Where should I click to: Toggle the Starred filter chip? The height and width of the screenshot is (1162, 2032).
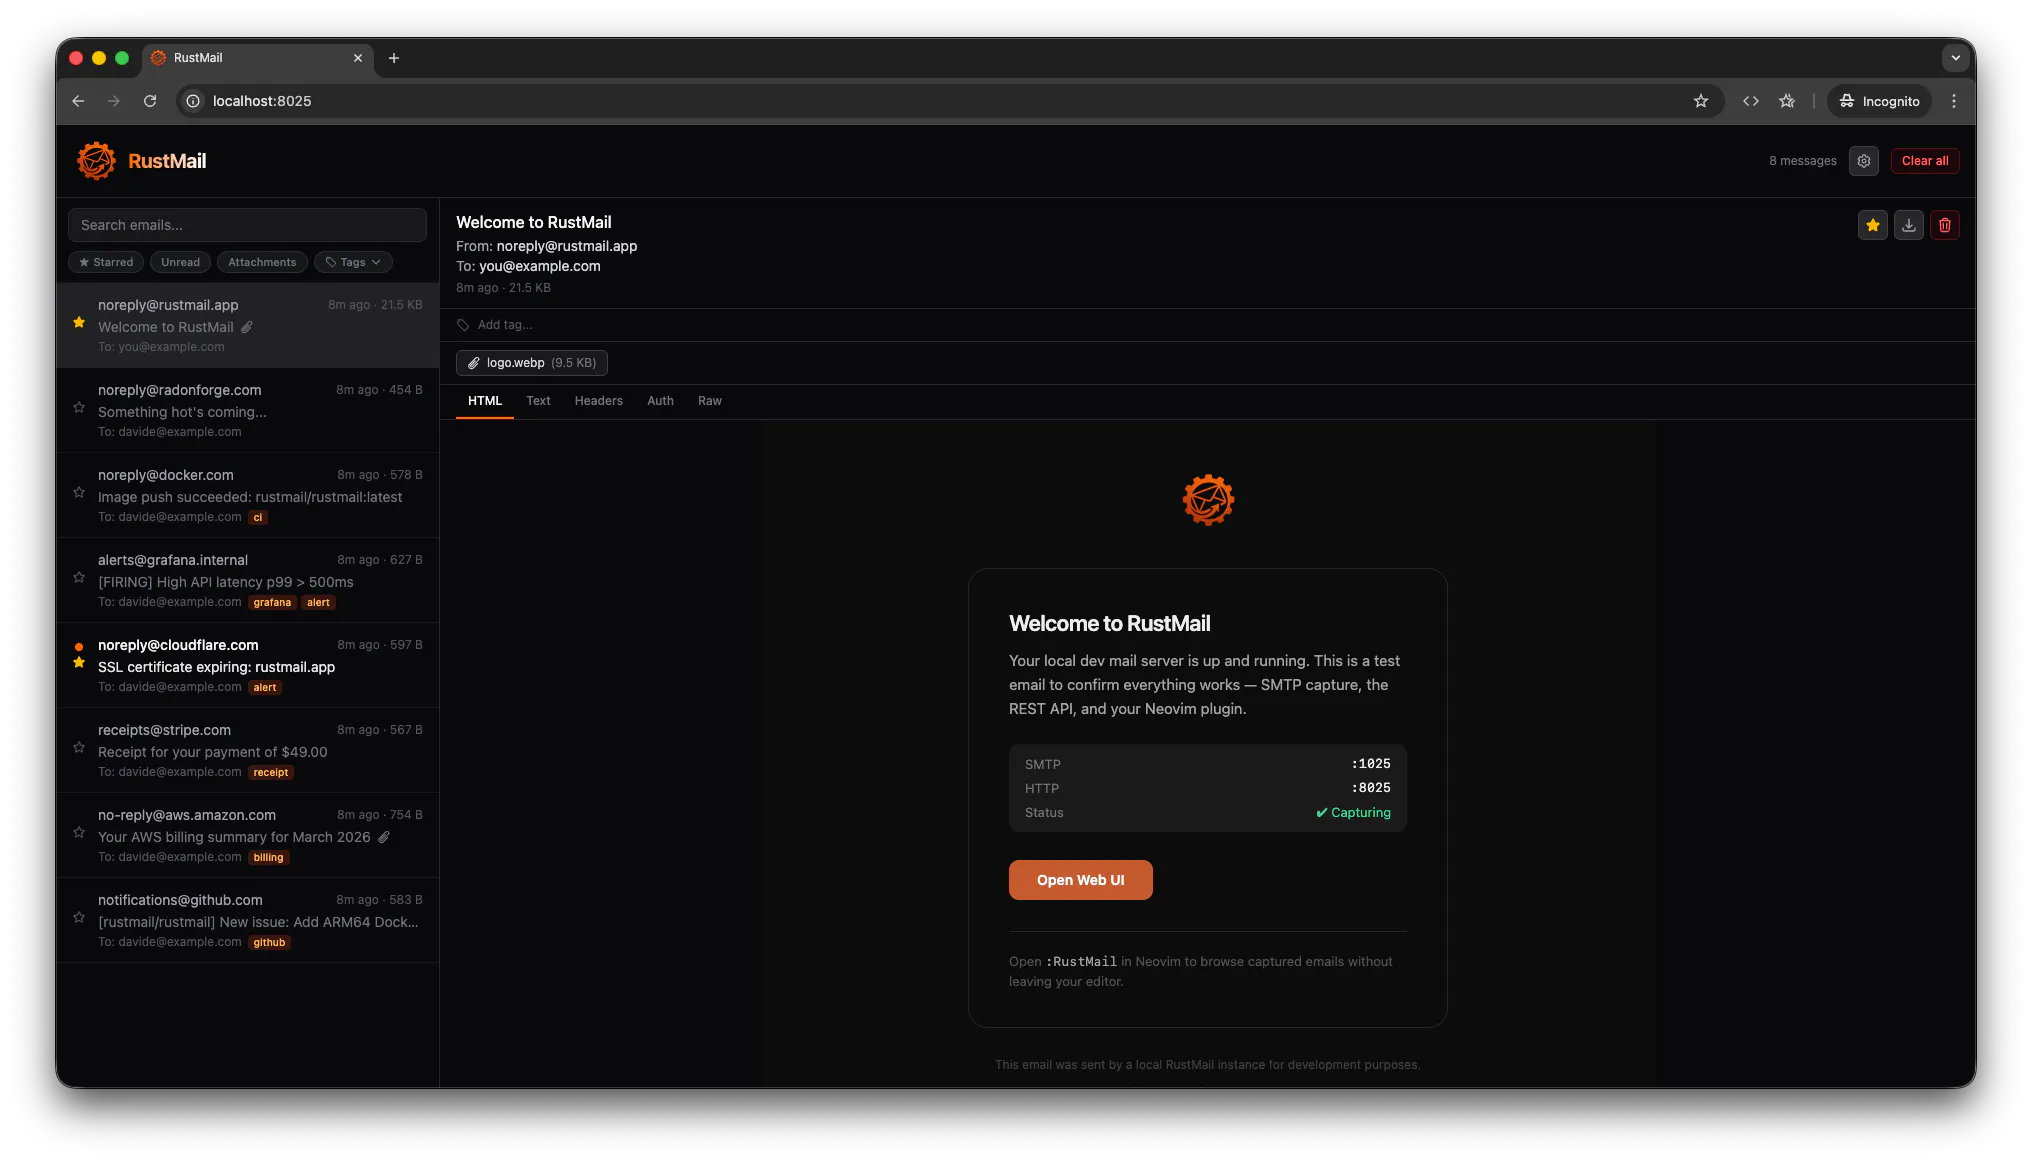click(106, 262)
